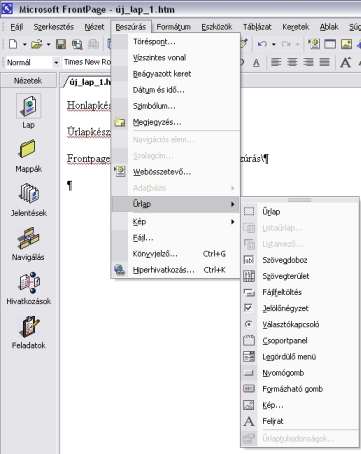Open the Formátum menu
The height and width of the screenshot is (454, 361).
173,27
